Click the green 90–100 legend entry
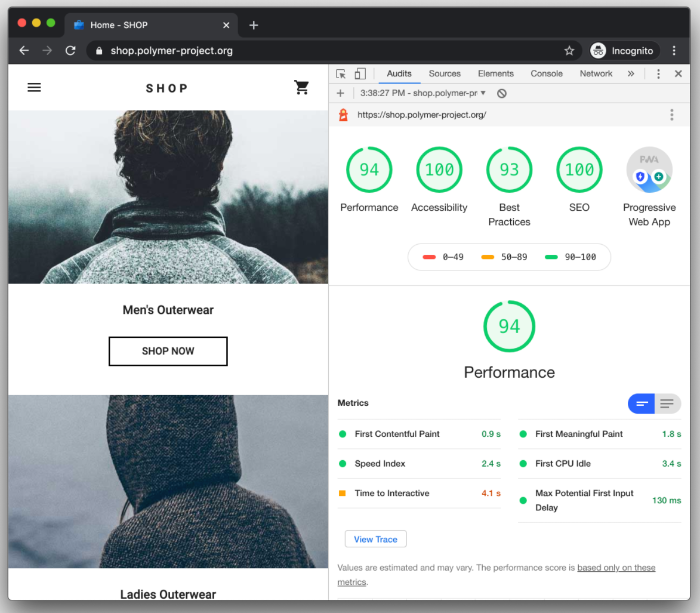 571,257
